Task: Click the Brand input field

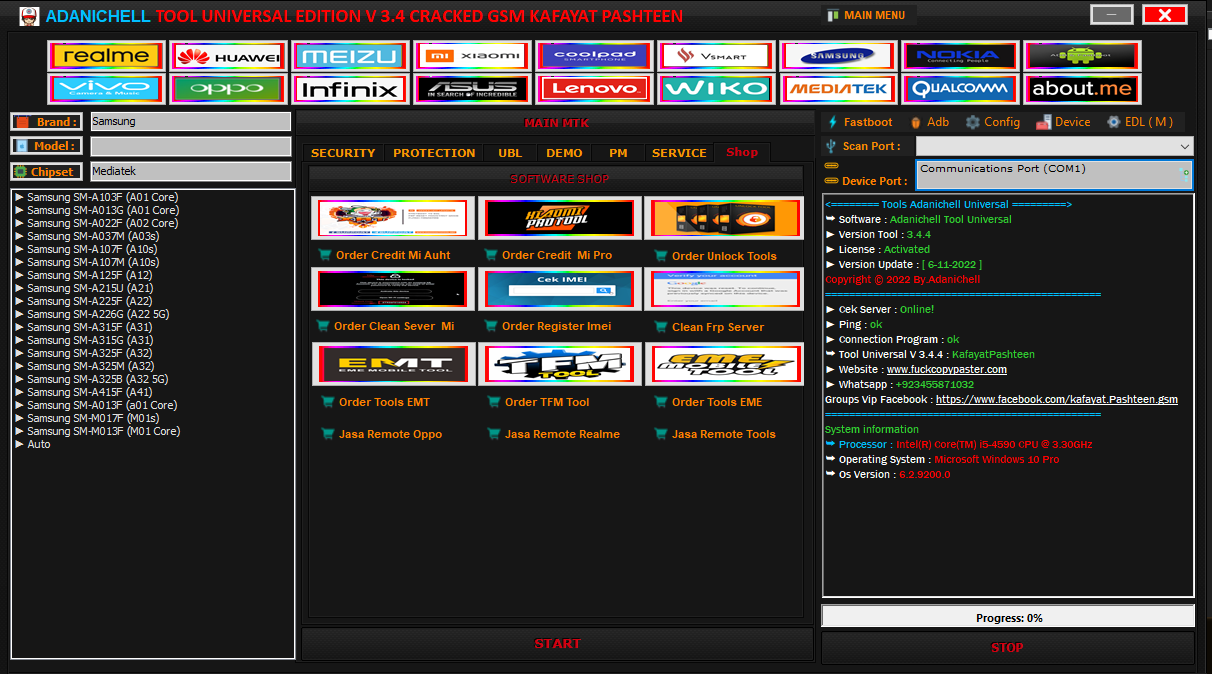Action: pos(190,122)
